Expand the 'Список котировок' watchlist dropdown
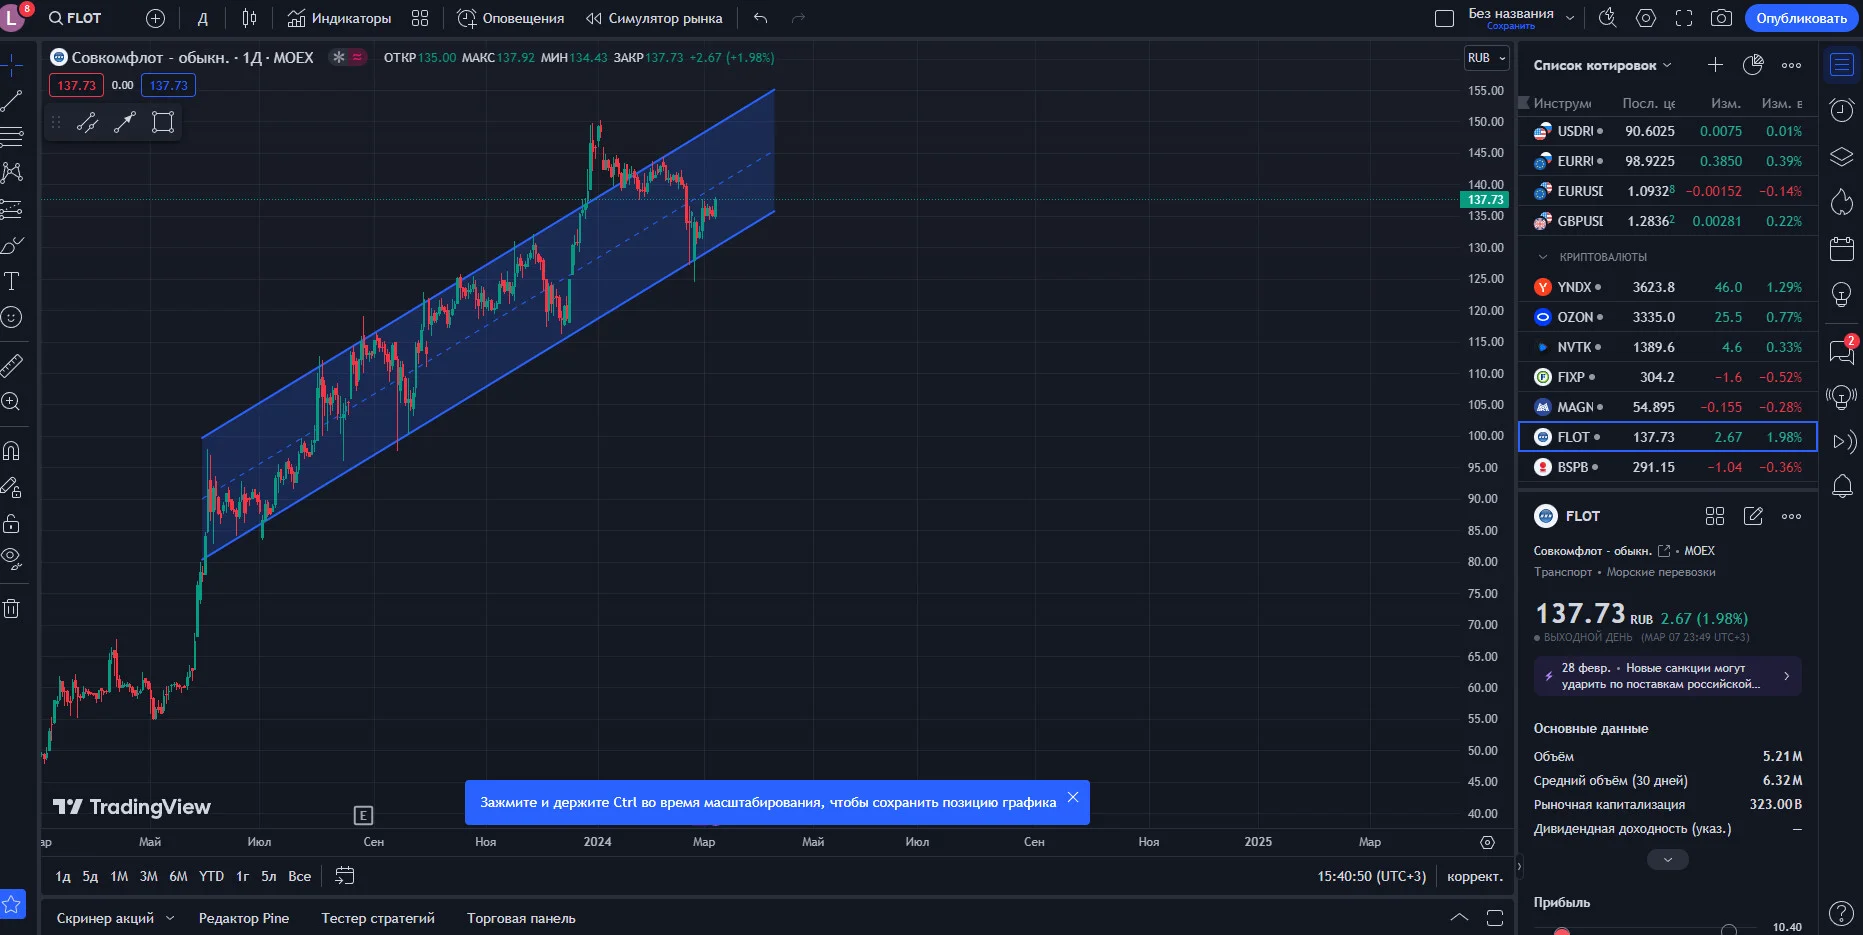Viewport: 1863px width, 935px height. [x=1603, y=65]
